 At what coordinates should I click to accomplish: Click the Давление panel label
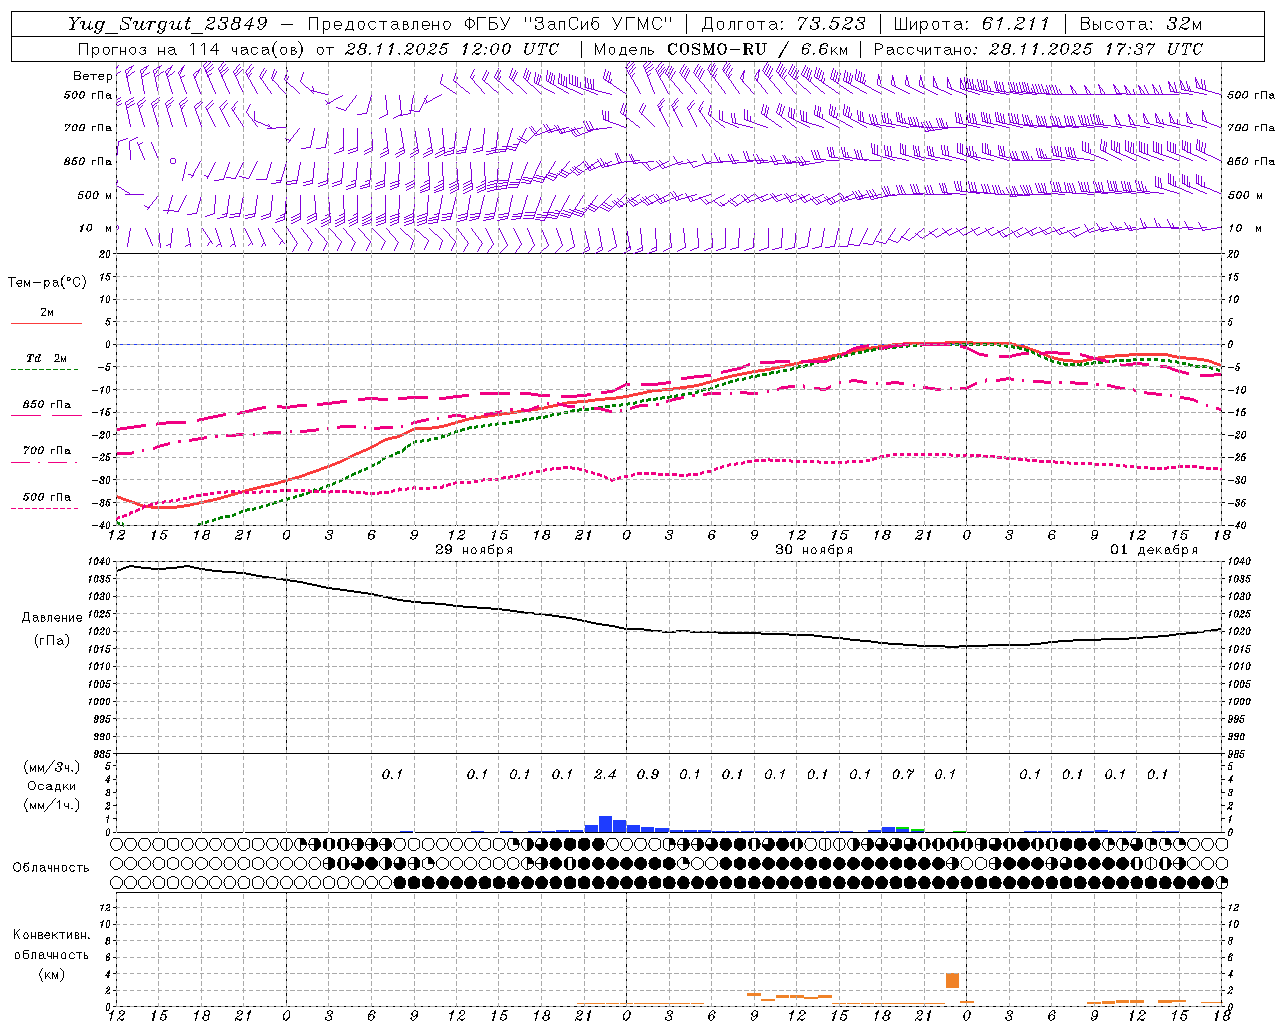pos(52,618)
